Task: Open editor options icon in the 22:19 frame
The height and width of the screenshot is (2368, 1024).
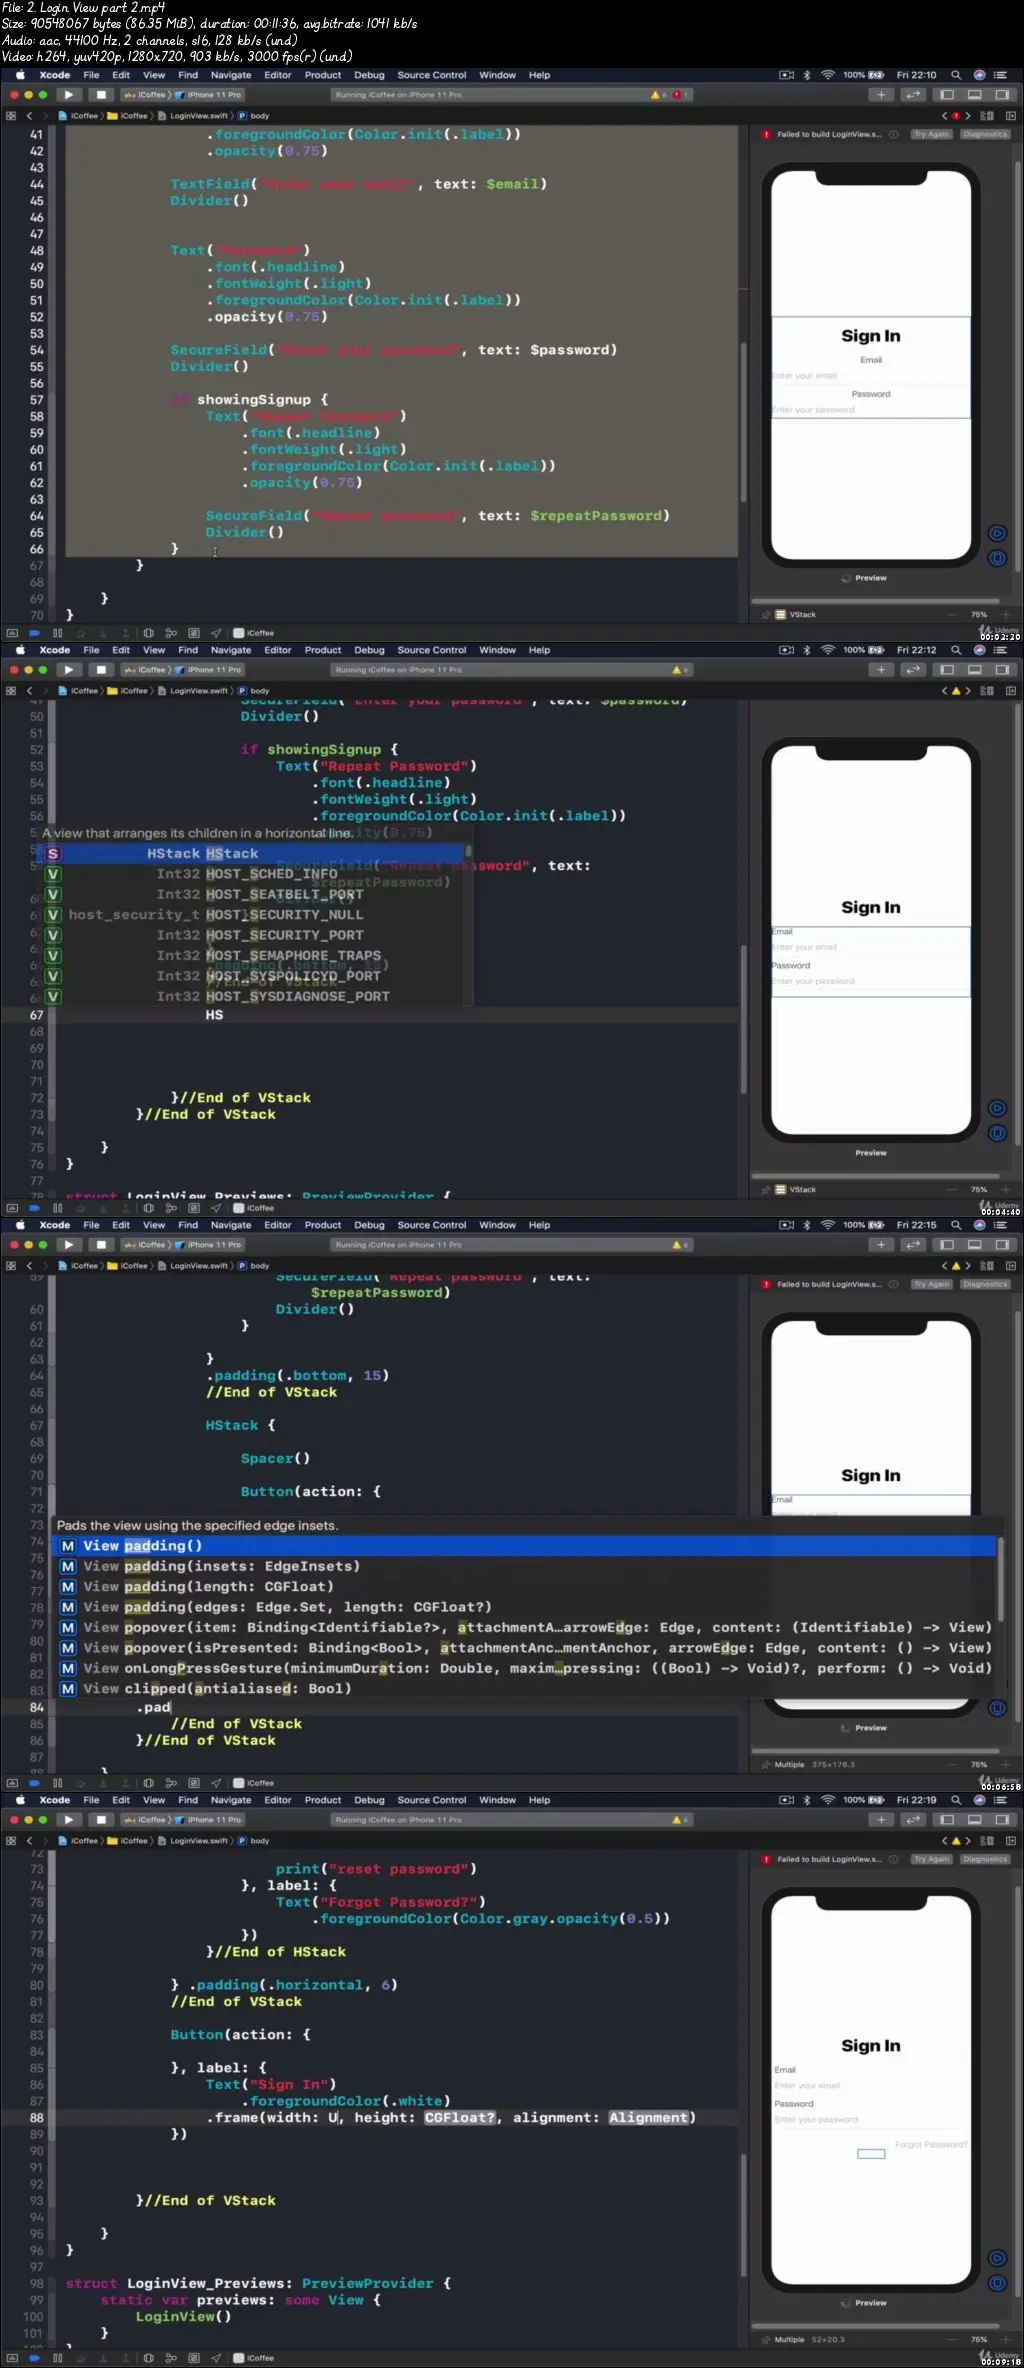Action: 987,1841
